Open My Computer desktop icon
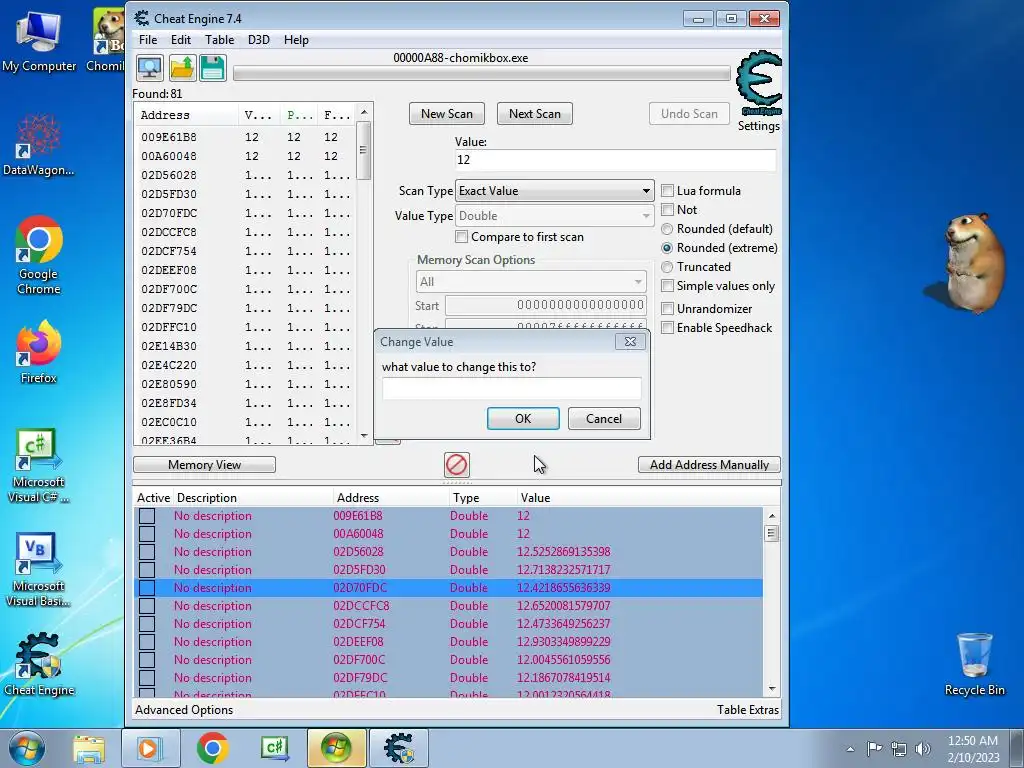 (x=39, y=40)
